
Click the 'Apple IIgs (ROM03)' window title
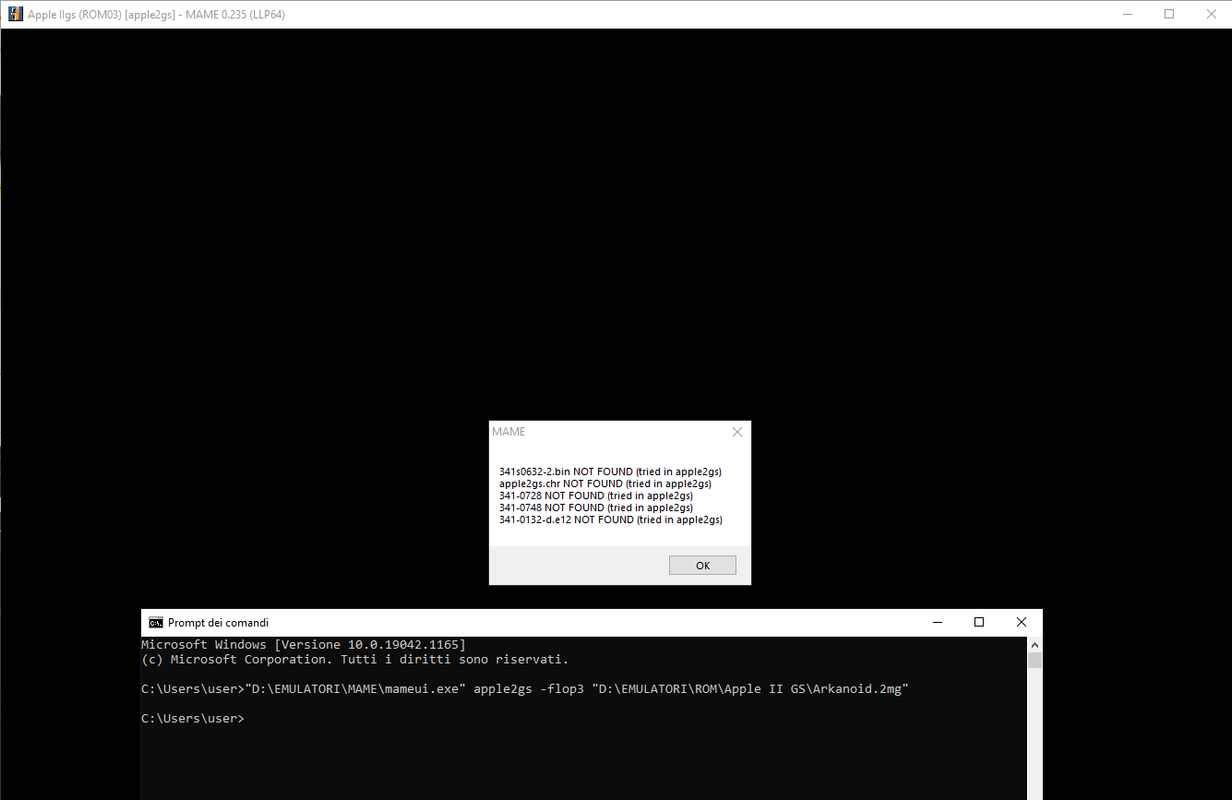(x=156, y=14)
